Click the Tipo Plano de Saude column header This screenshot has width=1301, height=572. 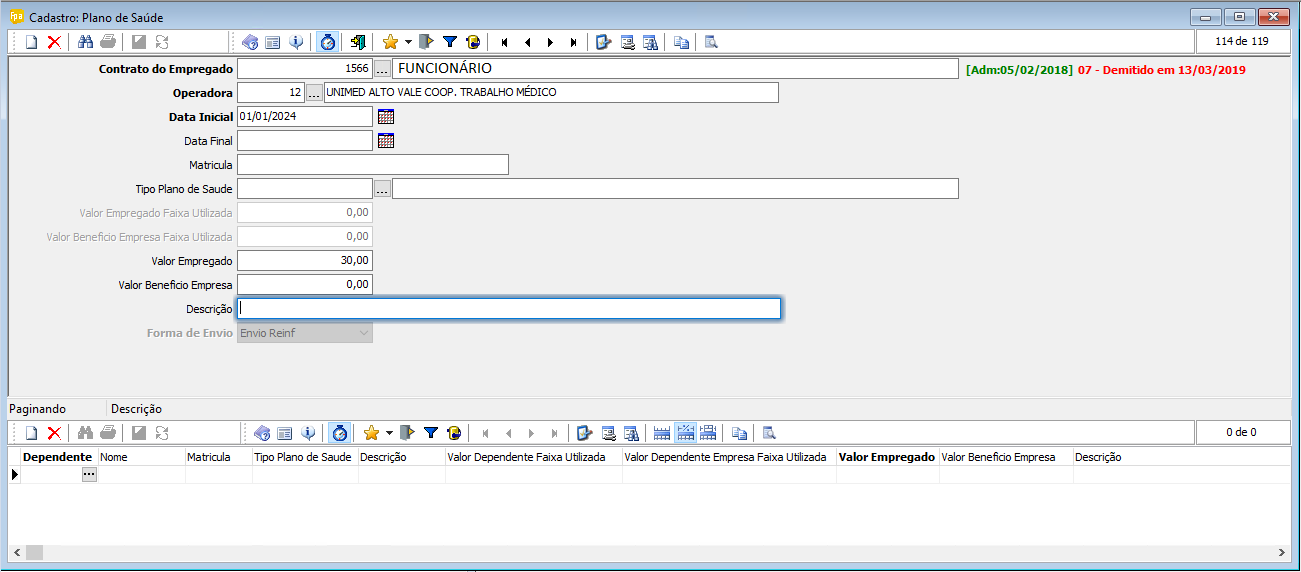[303, 457]
